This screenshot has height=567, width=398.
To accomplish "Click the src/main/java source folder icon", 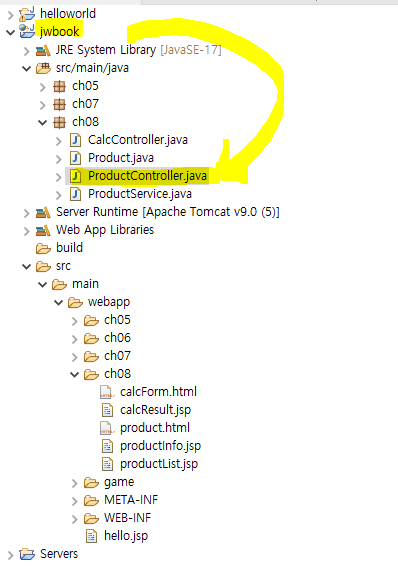I will point(43,68).
